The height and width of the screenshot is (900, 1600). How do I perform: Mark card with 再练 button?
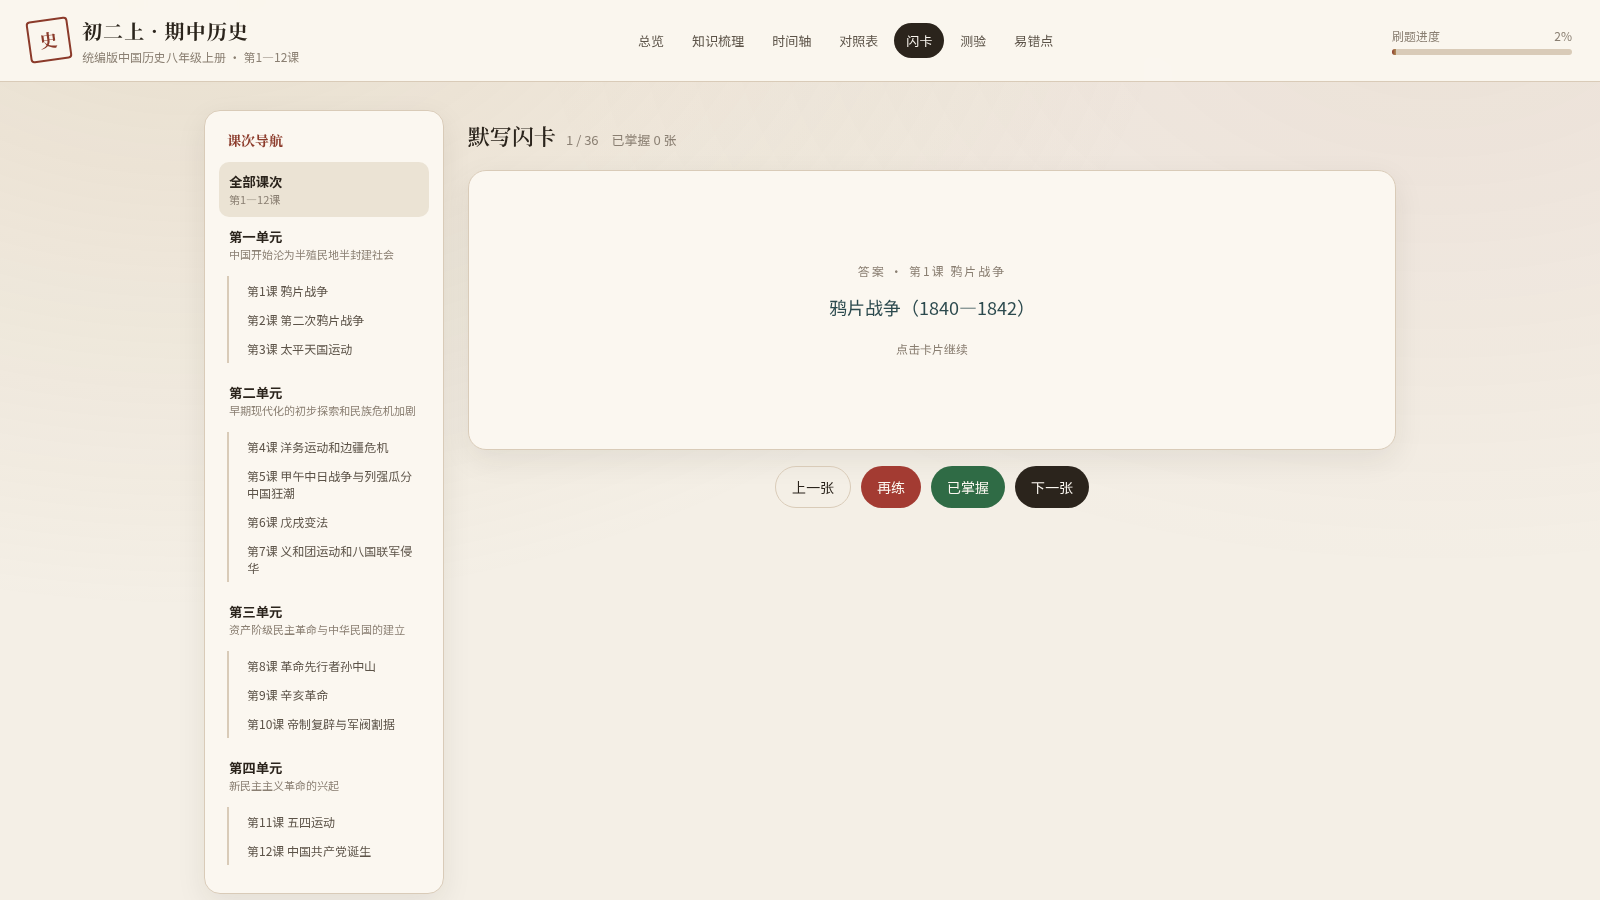[x=891, y=487]
